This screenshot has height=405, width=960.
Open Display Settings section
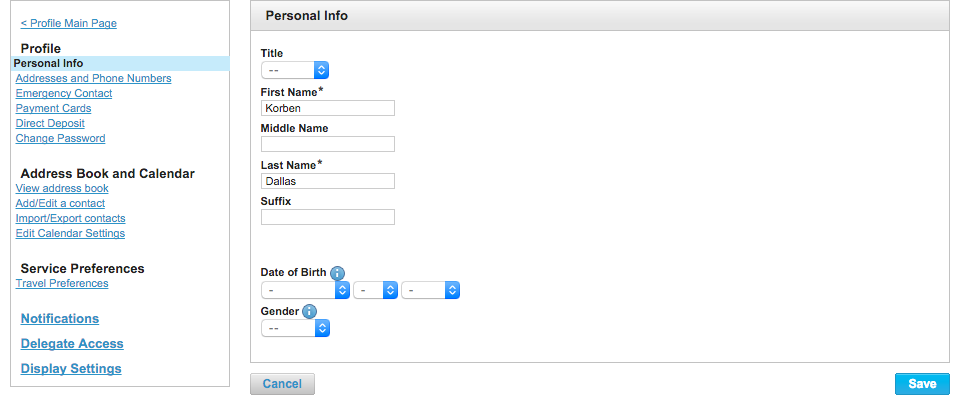[x=71, y=369]
